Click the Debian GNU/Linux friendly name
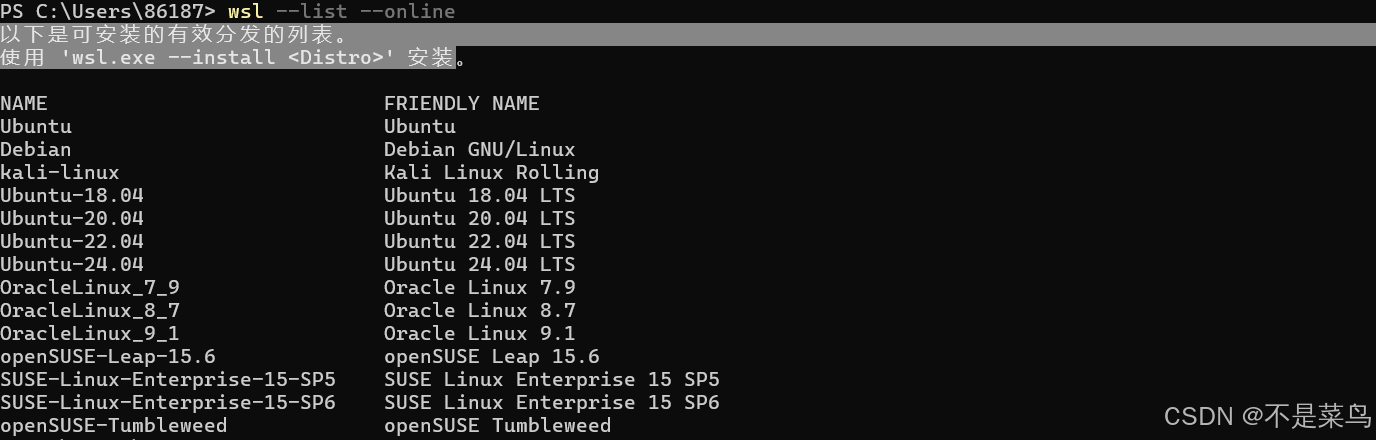 click(x=480, y=149)
